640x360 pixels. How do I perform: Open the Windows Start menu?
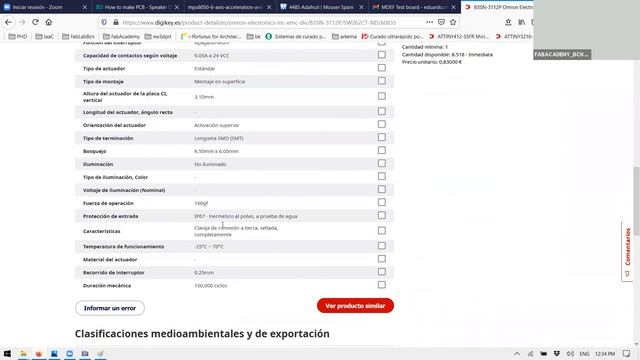[7, 353]
